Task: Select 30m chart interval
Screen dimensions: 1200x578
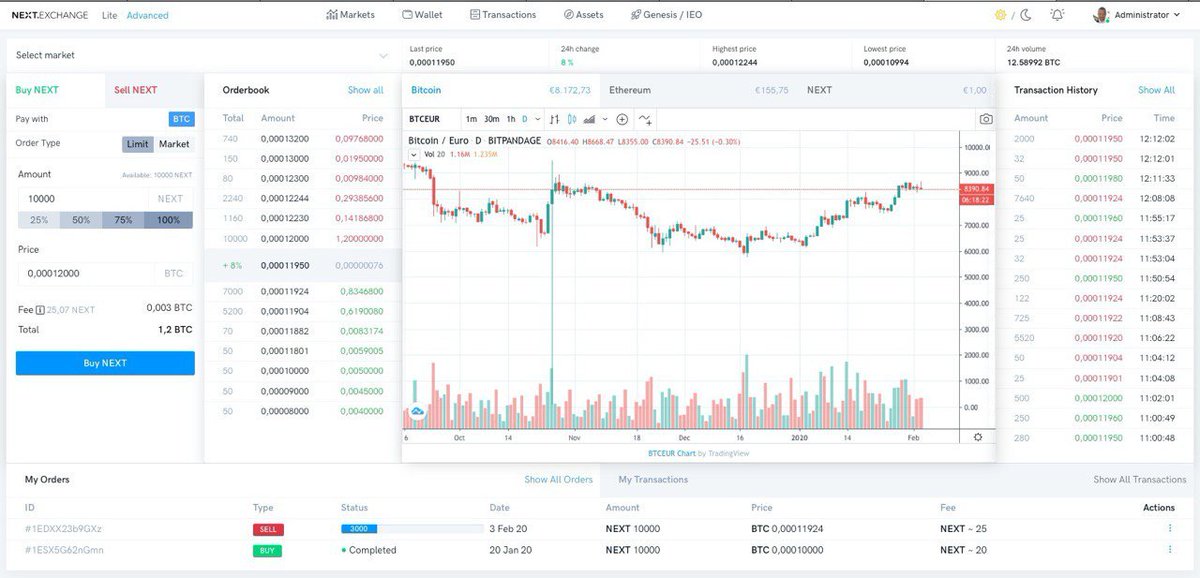Action: coord(491,119)
